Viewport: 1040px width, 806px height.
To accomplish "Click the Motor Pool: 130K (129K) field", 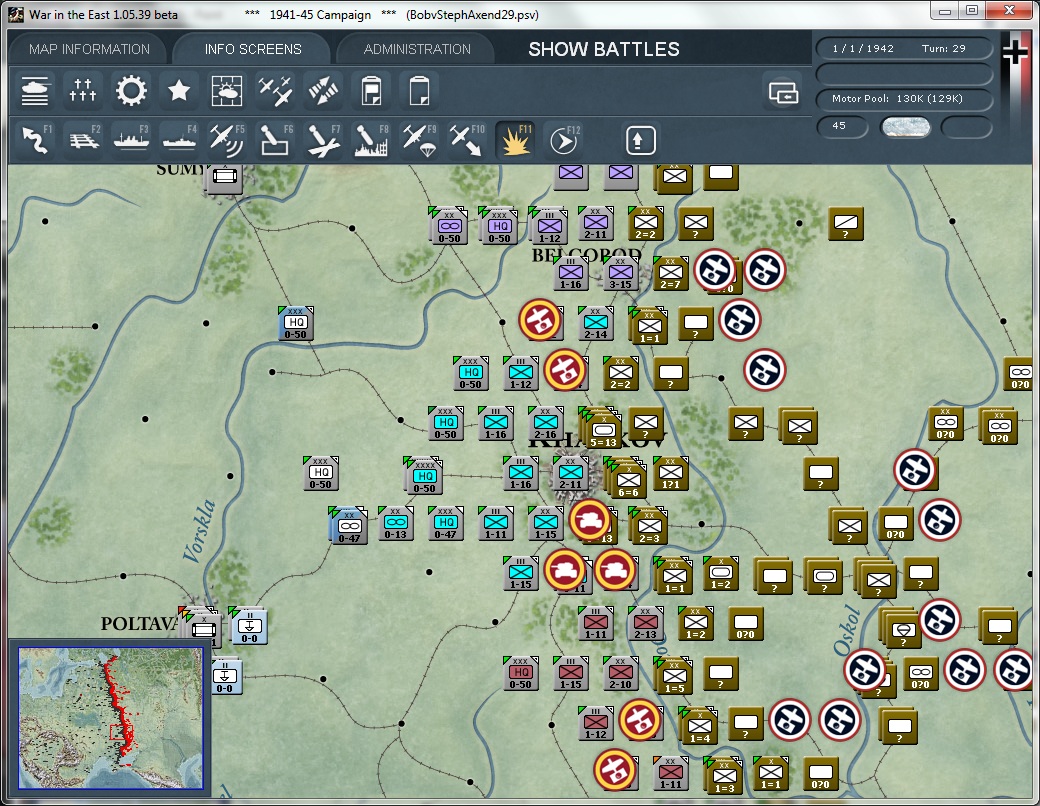I will (x=904, y=99).
